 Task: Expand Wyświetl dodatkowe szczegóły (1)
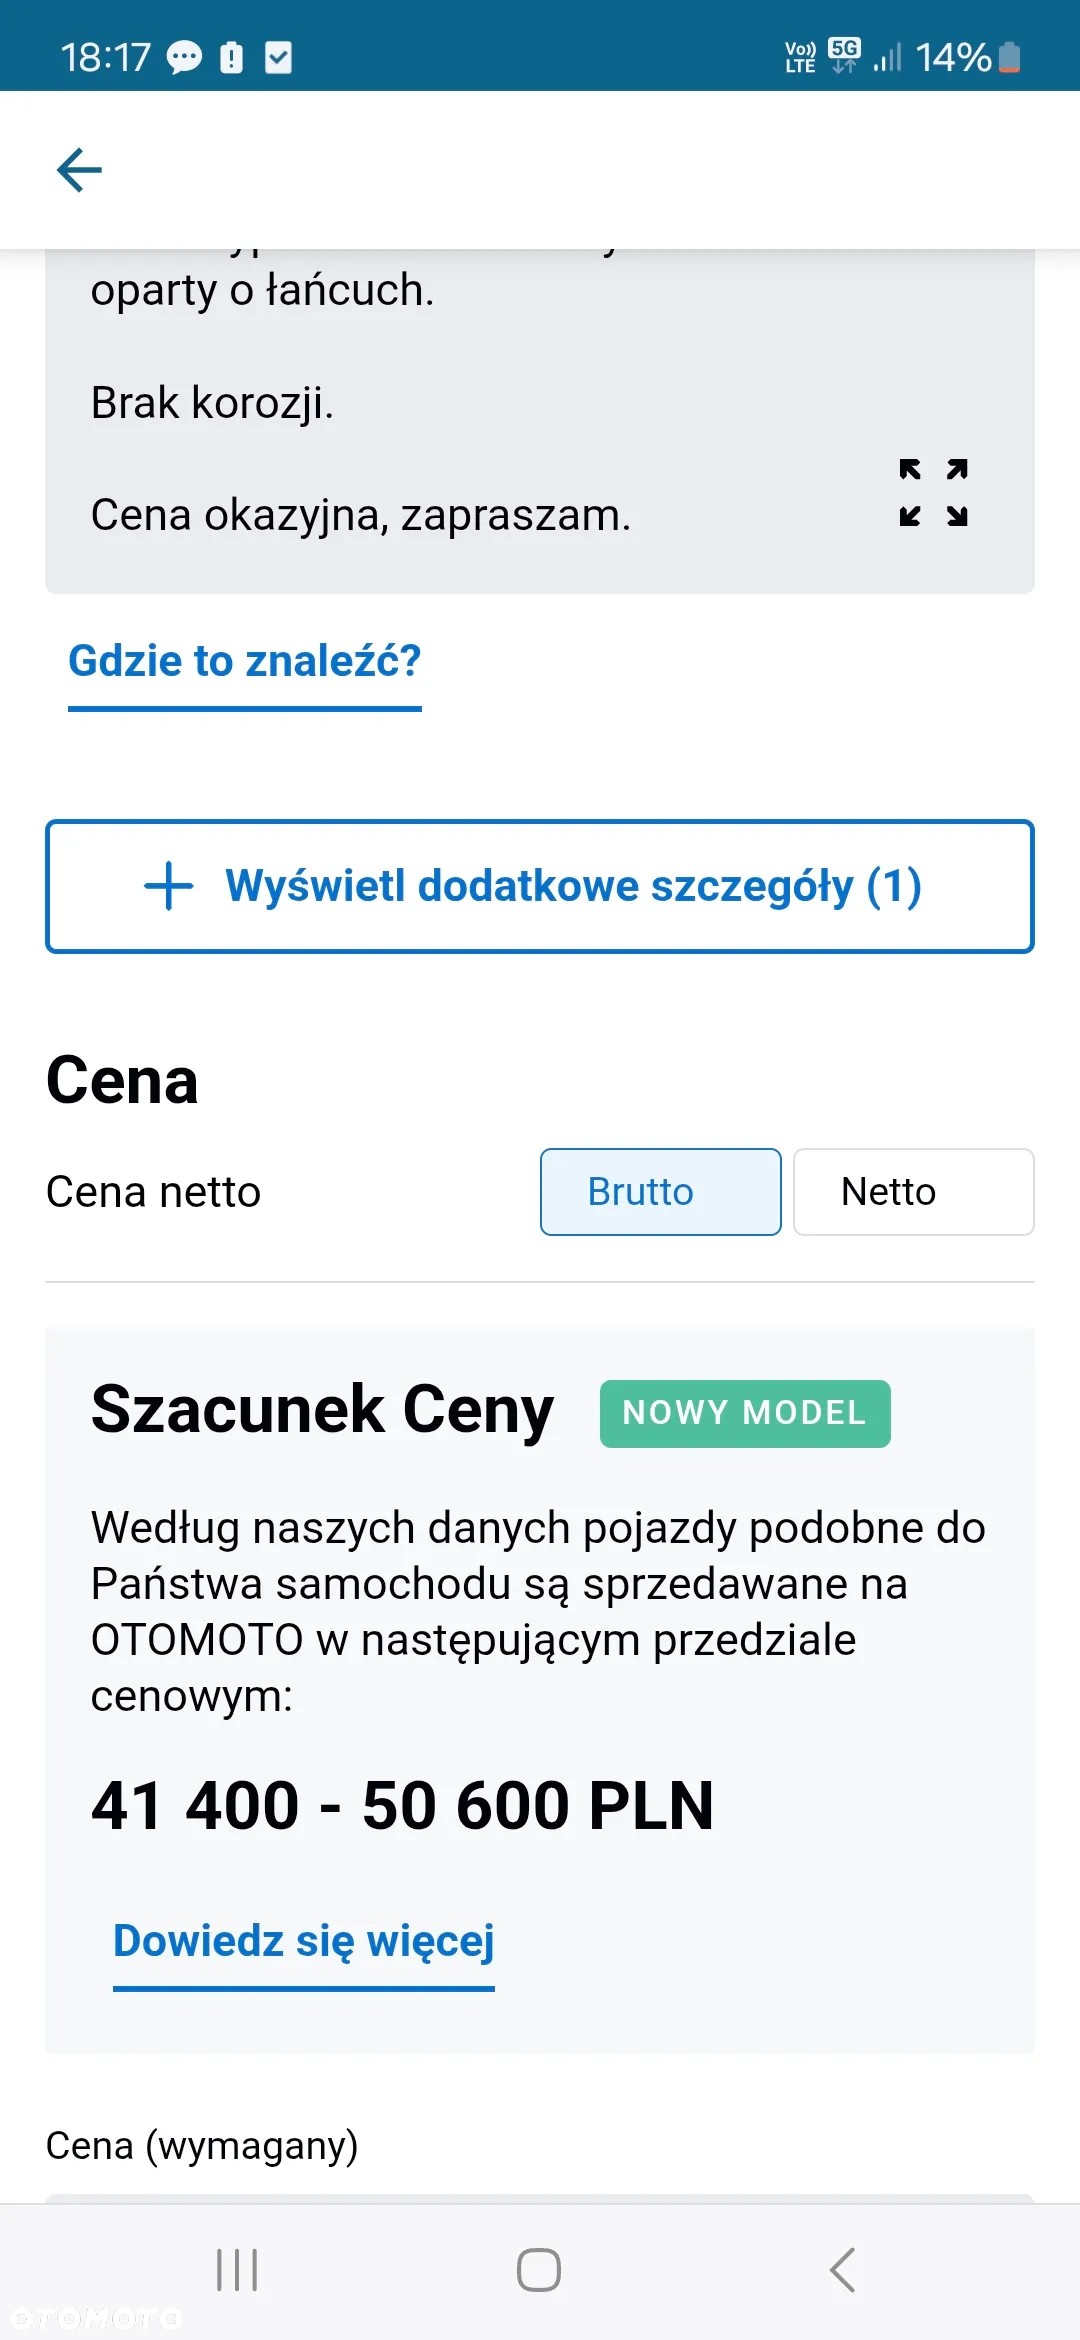[x=540, y=887]
